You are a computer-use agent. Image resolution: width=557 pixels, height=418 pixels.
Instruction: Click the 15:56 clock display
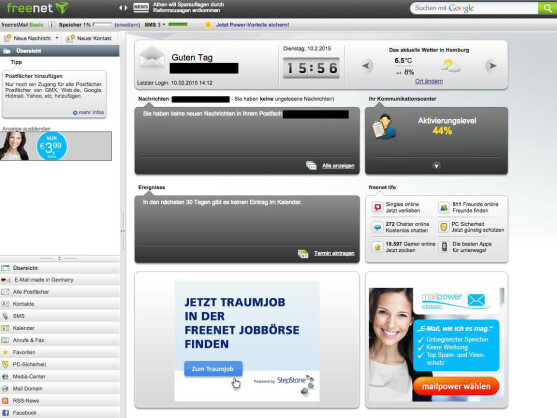311,68
